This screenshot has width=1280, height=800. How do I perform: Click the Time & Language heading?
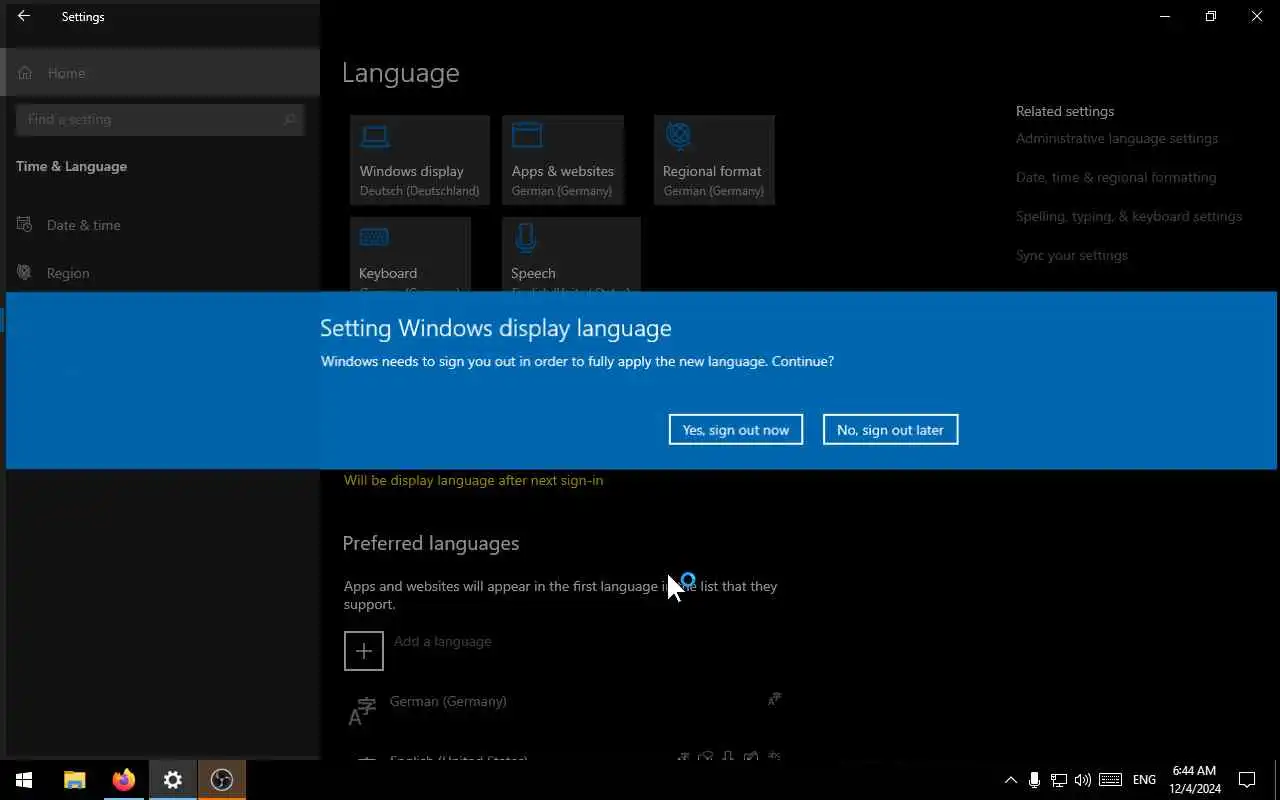coord(71,166)
